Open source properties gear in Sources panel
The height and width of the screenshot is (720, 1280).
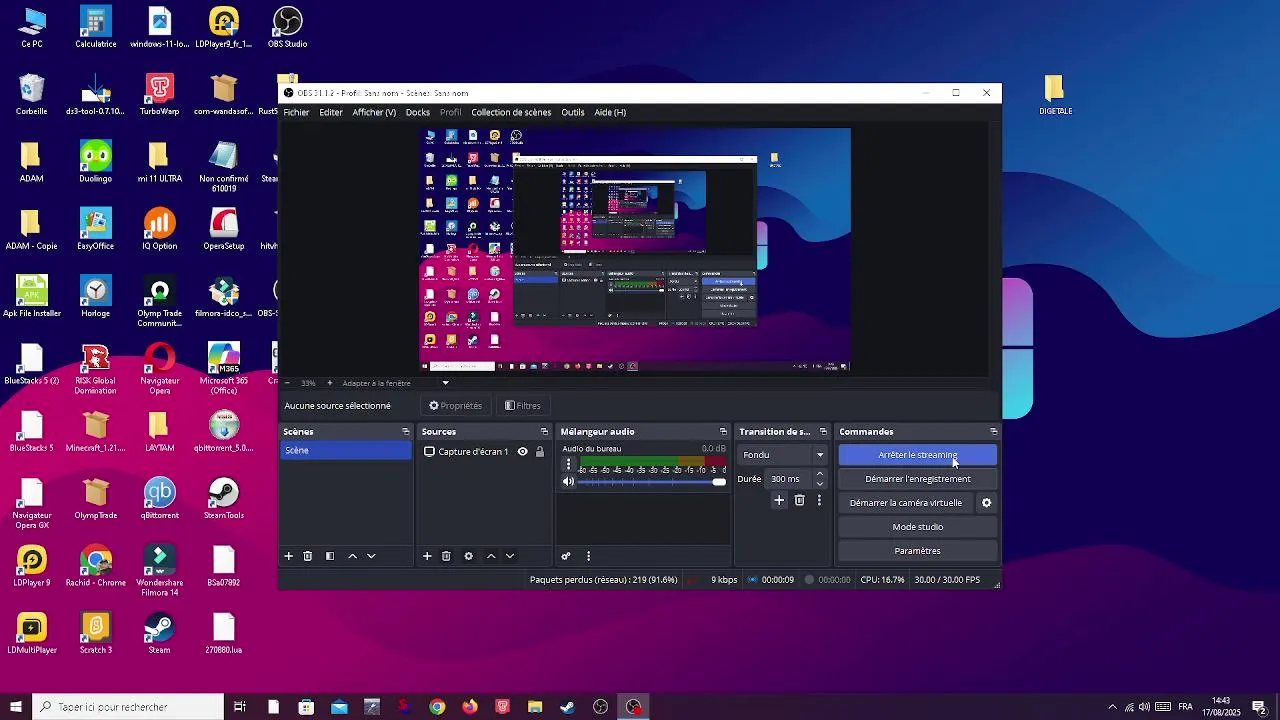click(468, 556)
